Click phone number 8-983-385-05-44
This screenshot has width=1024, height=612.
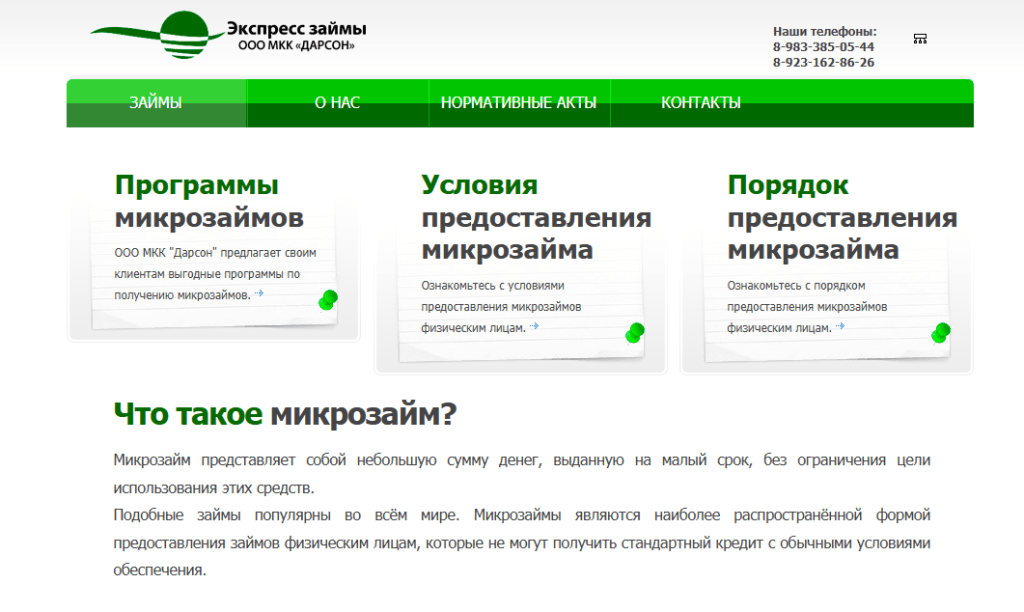824,45
